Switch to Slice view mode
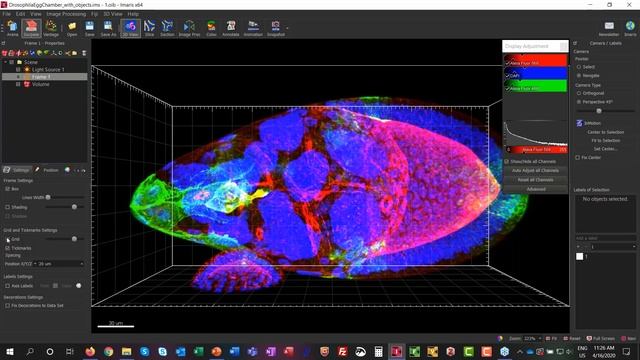The width and height of the screenshot is (640, 360). pos(149,29)
